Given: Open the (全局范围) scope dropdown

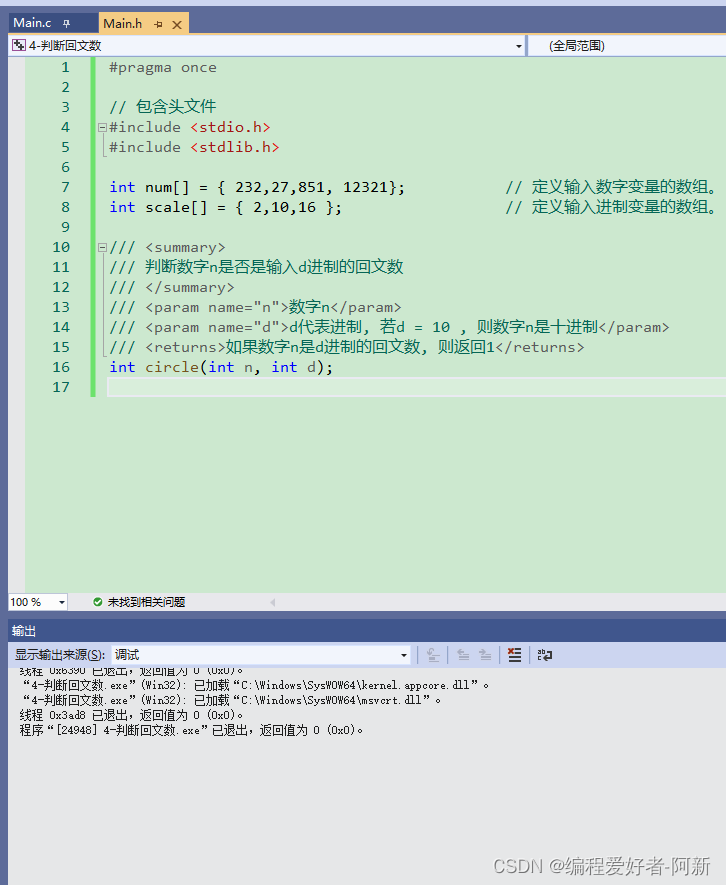Looking at the screenshot, I should (627, 46).
